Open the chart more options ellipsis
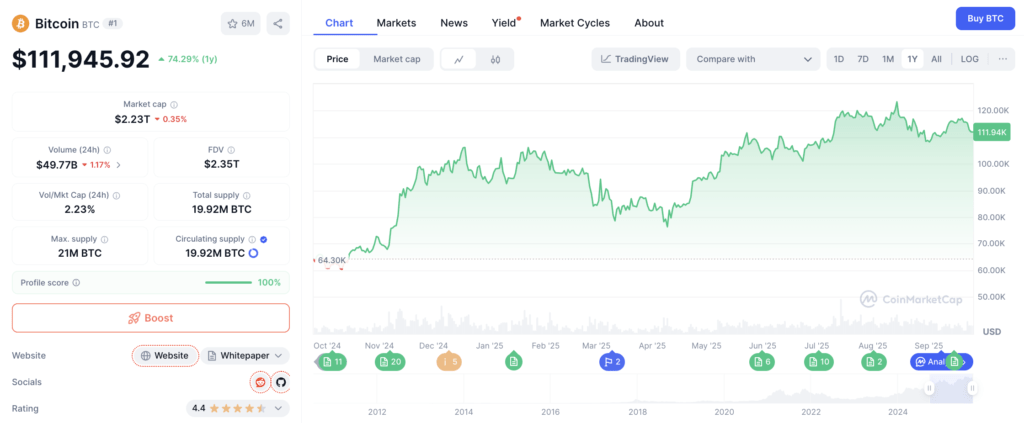The height and width of the screenshot is (423, 1024). [x=1002, y=59]
